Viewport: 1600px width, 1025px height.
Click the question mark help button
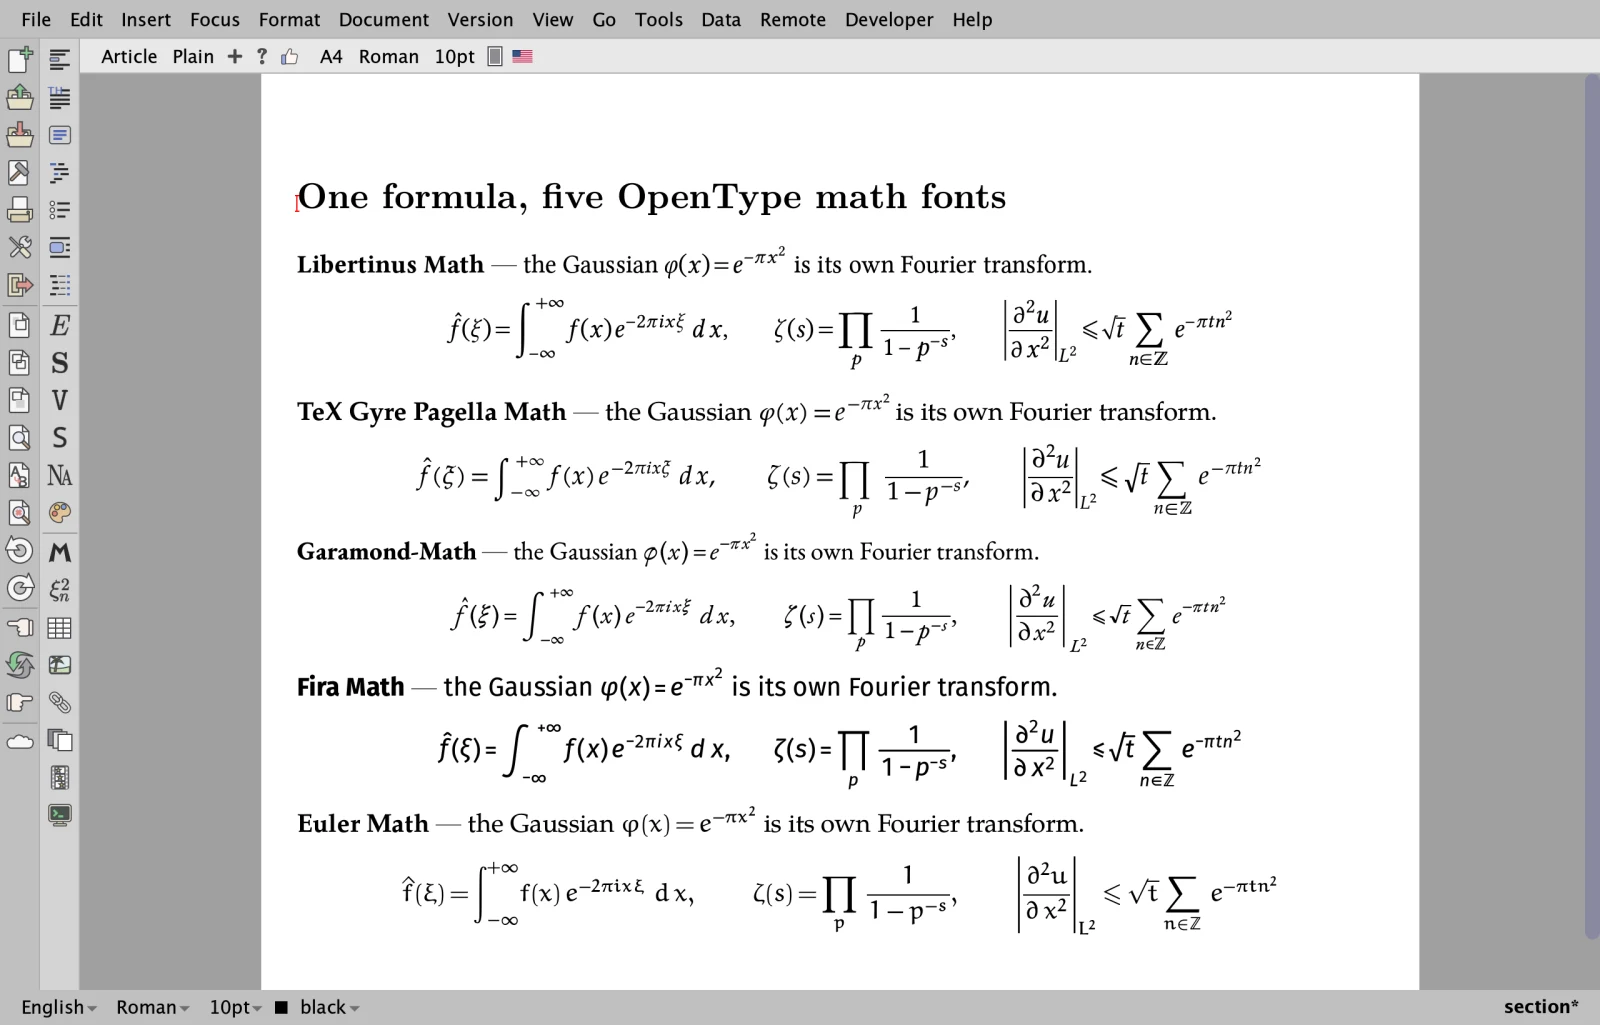pyautogui.click(x=262, y=57)
